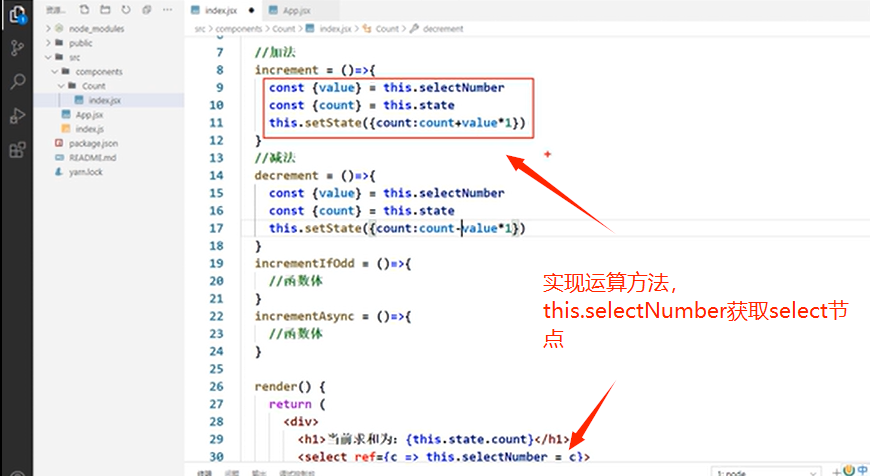This screenshot has width=870, height=476.
Task: Open the Run and Debug view
Action: tap(17, 115)
